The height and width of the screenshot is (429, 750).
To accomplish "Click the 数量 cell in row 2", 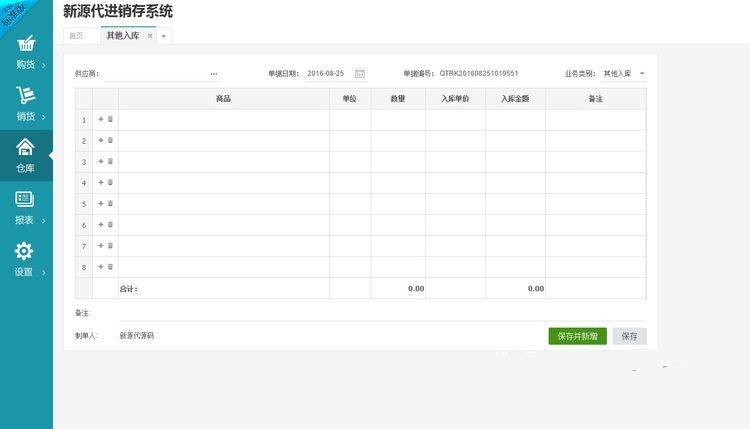I will [x=398, y=141].
